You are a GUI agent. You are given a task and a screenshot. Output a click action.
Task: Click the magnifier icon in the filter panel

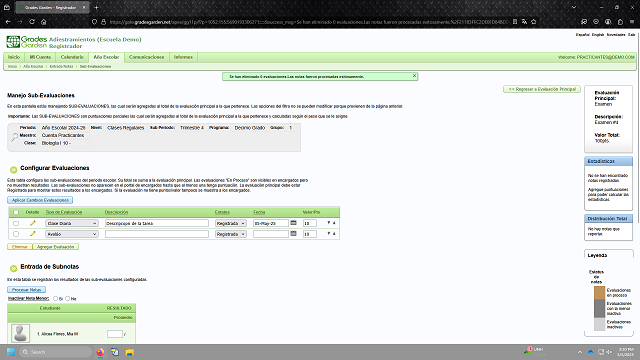pos(15,137)
